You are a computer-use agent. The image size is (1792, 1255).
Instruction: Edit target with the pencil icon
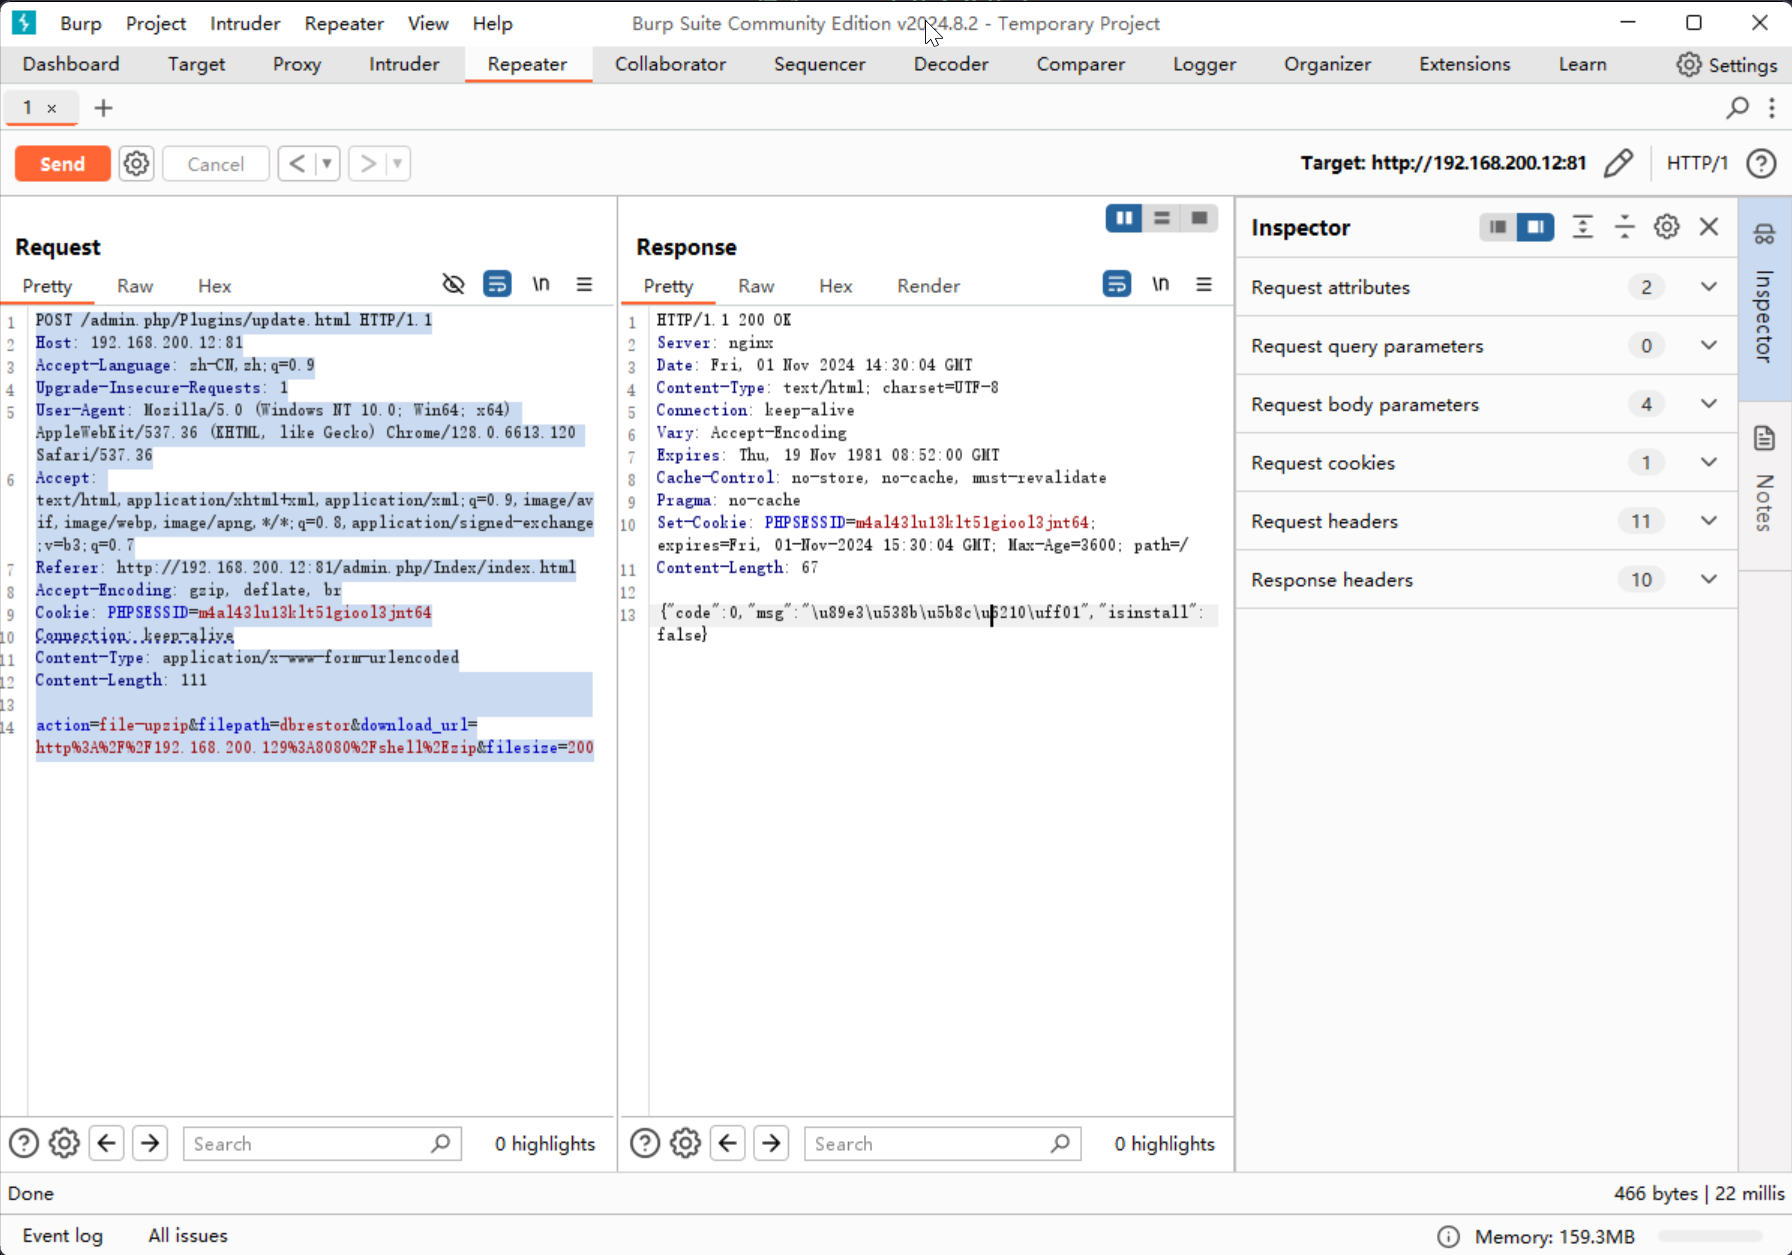pos(1618,163)
